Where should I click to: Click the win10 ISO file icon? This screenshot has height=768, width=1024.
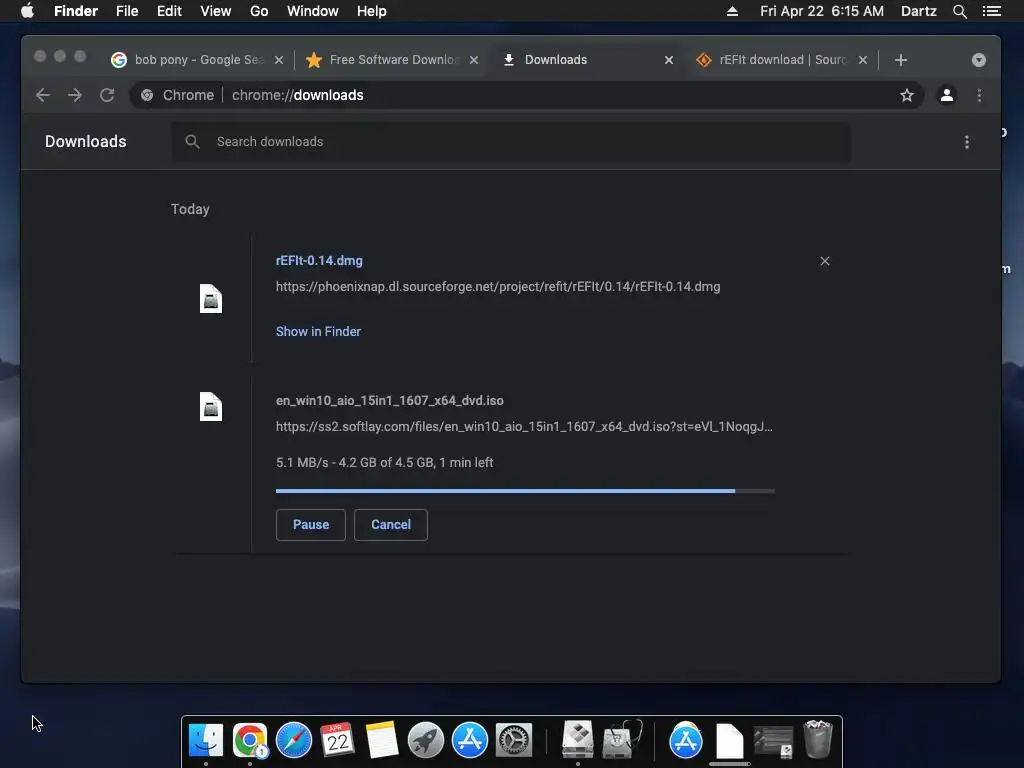pyautogui.click(x=210, y=407)
